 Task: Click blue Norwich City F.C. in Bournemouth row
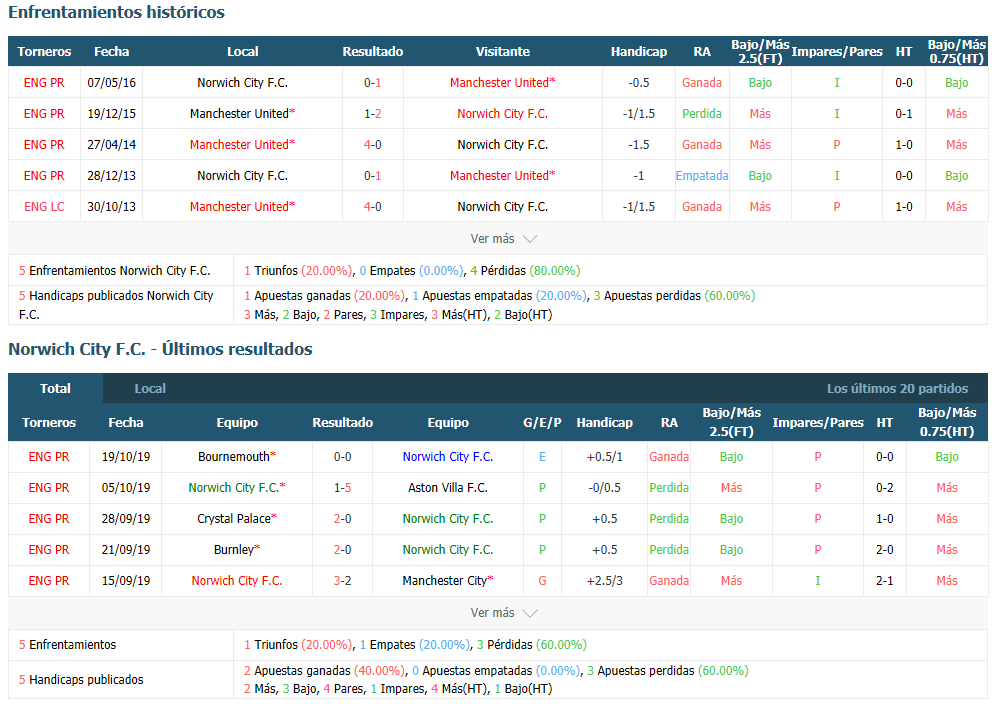(x=448, y=457)
